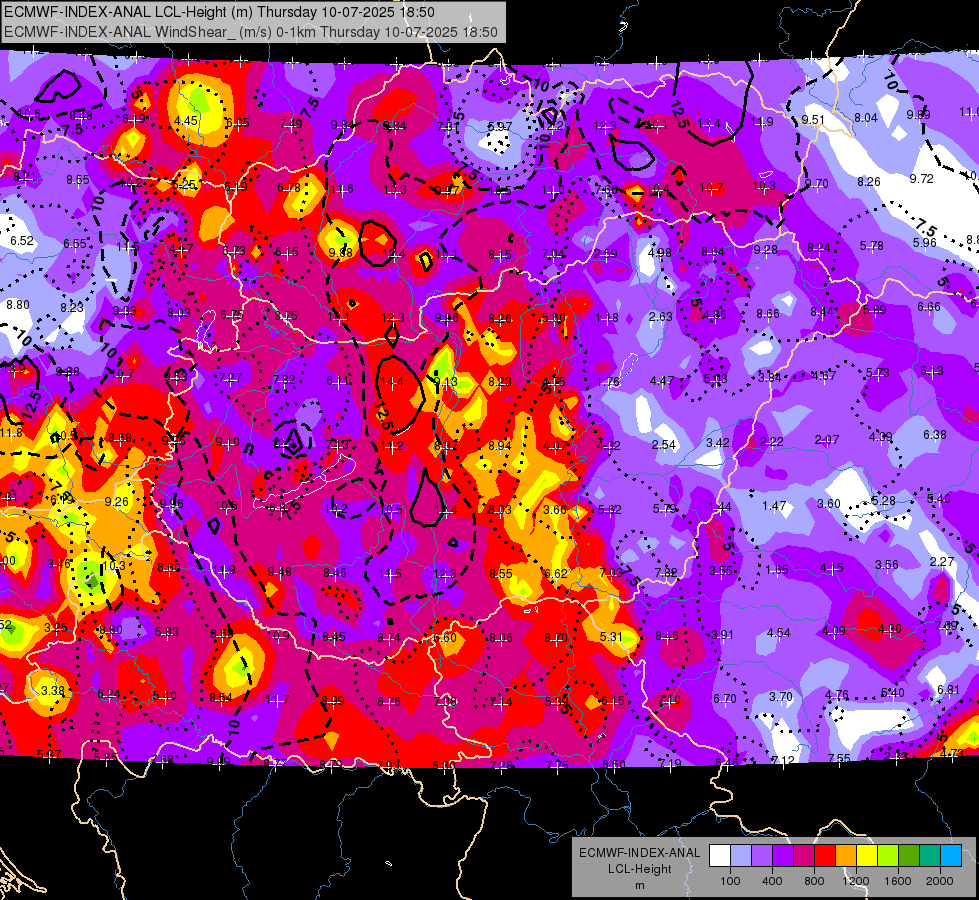Click the '6.38' value on the map
The width and height of the screenshot is (979, 900).
pyautogui.click(x=935, y=435)
